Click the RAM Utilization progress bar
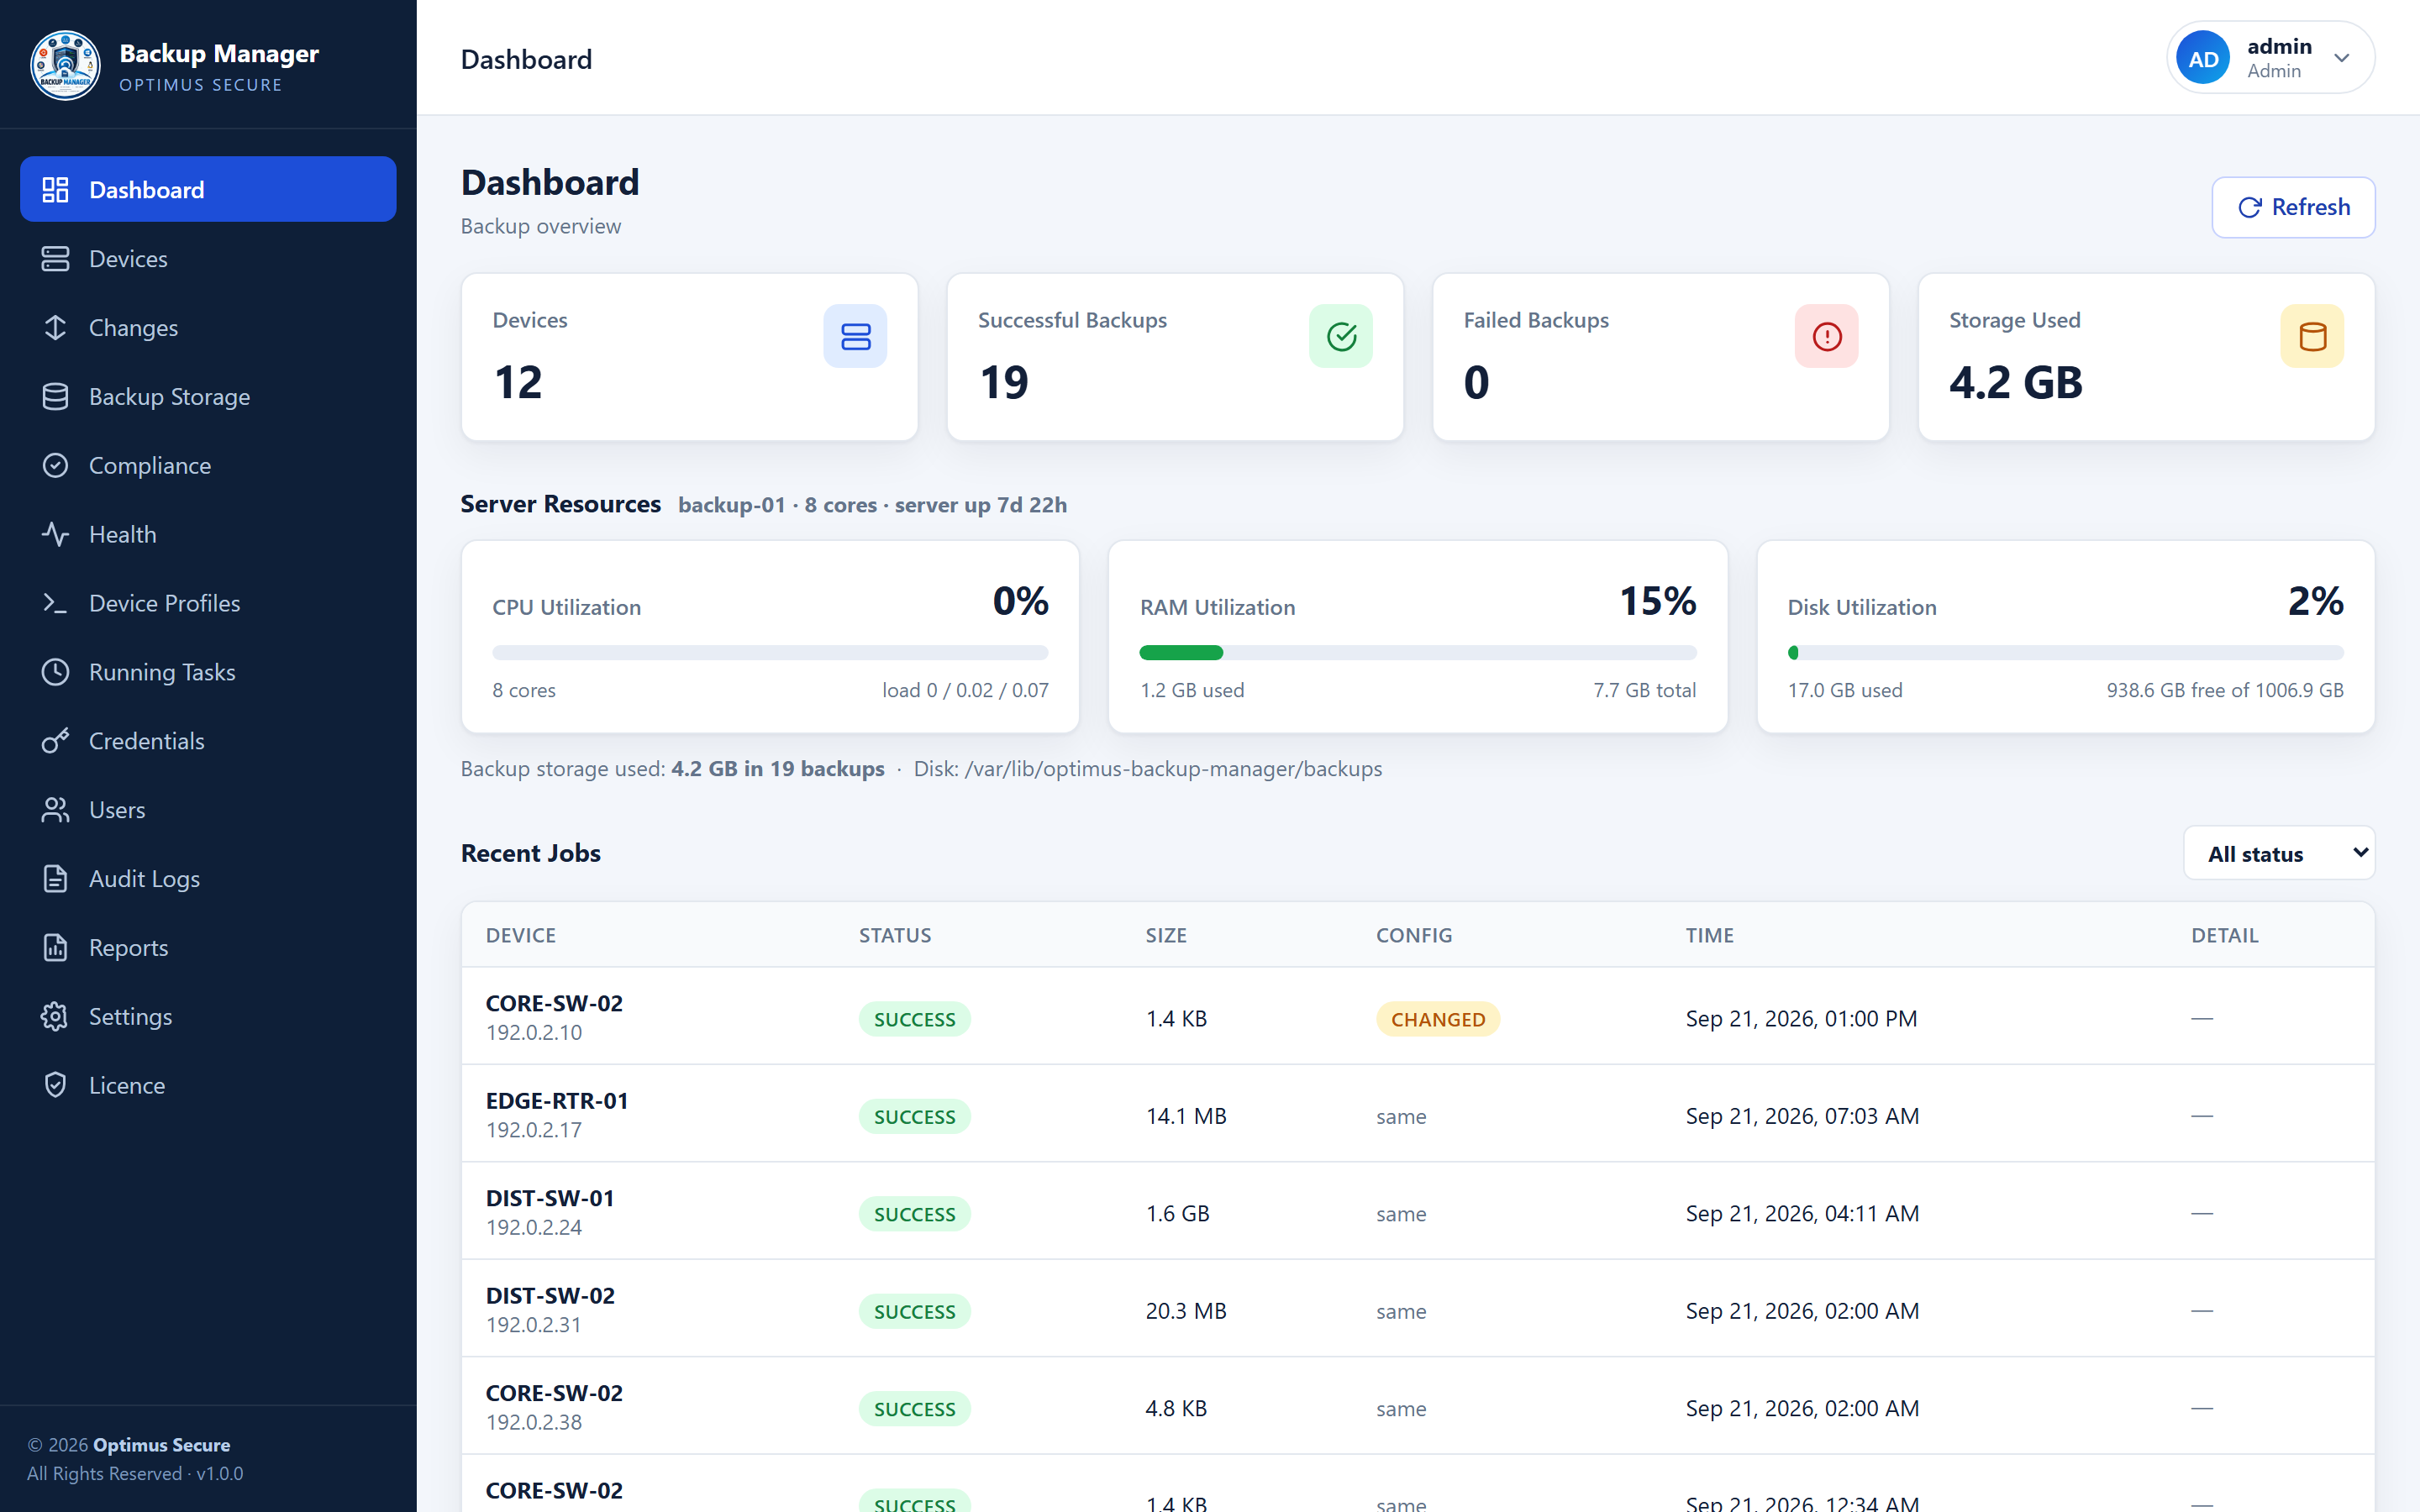Screen dimensions: 2420x1512 point(1417,653)
